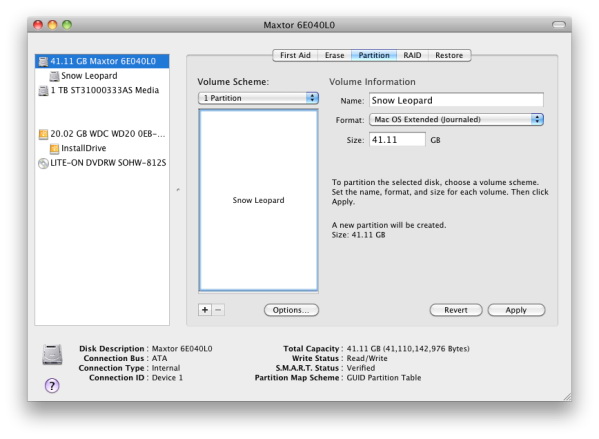
Task: Open the Volume Scheme 1 Partition dropdown
Action: [x=258, y=98]
